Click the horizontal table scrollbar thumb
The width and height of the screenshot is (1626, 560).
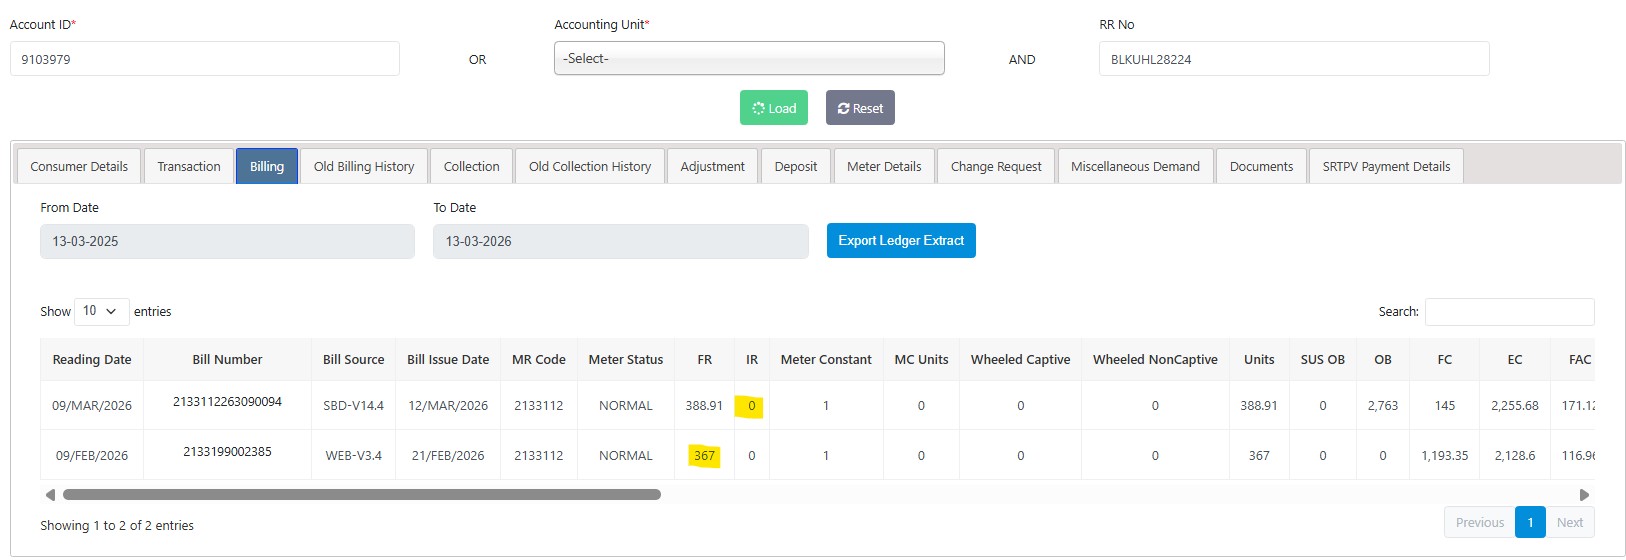point(361,494)
